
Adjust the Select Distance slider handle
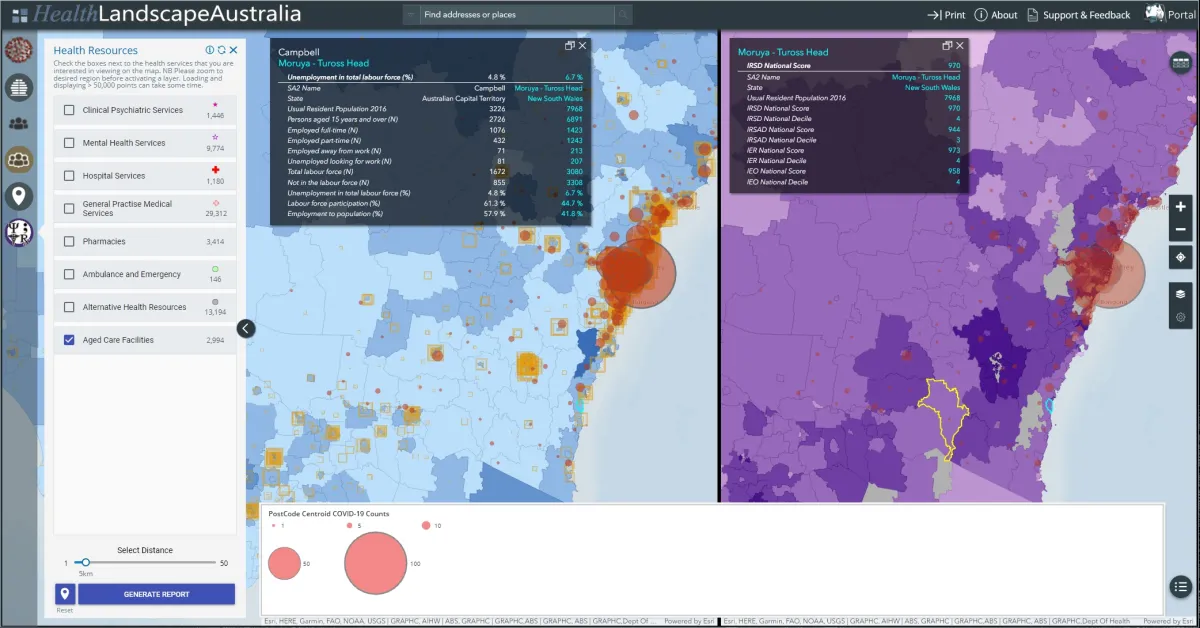[86, 562]
